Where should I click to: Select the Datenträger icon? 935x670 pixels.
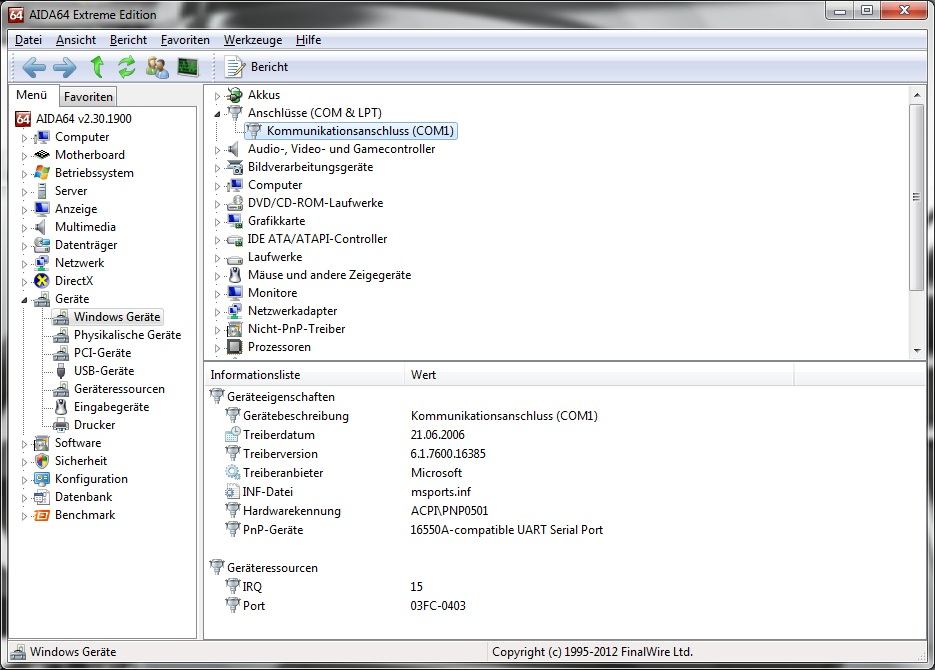[x=42, y=245]
